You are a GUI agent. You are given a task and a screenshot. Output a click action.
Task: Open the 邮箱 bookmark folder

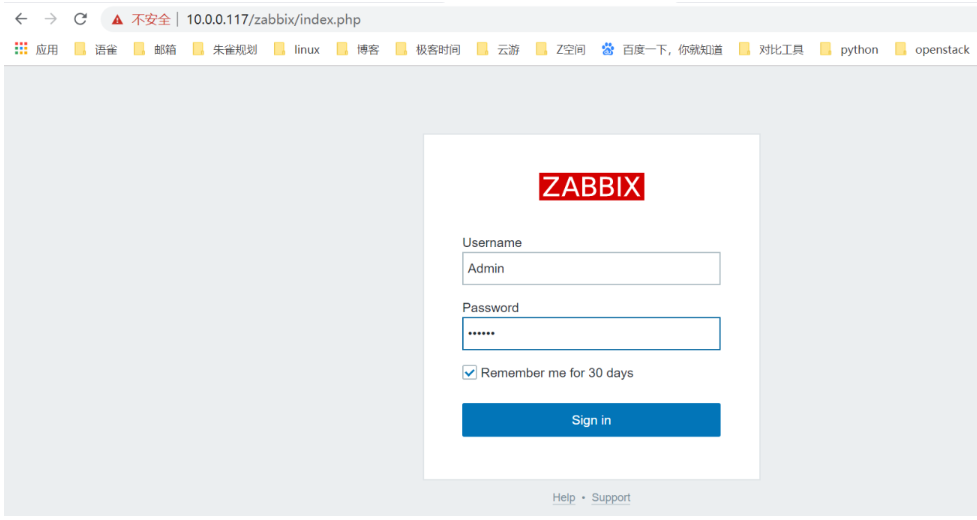click(x=155, y=49)
